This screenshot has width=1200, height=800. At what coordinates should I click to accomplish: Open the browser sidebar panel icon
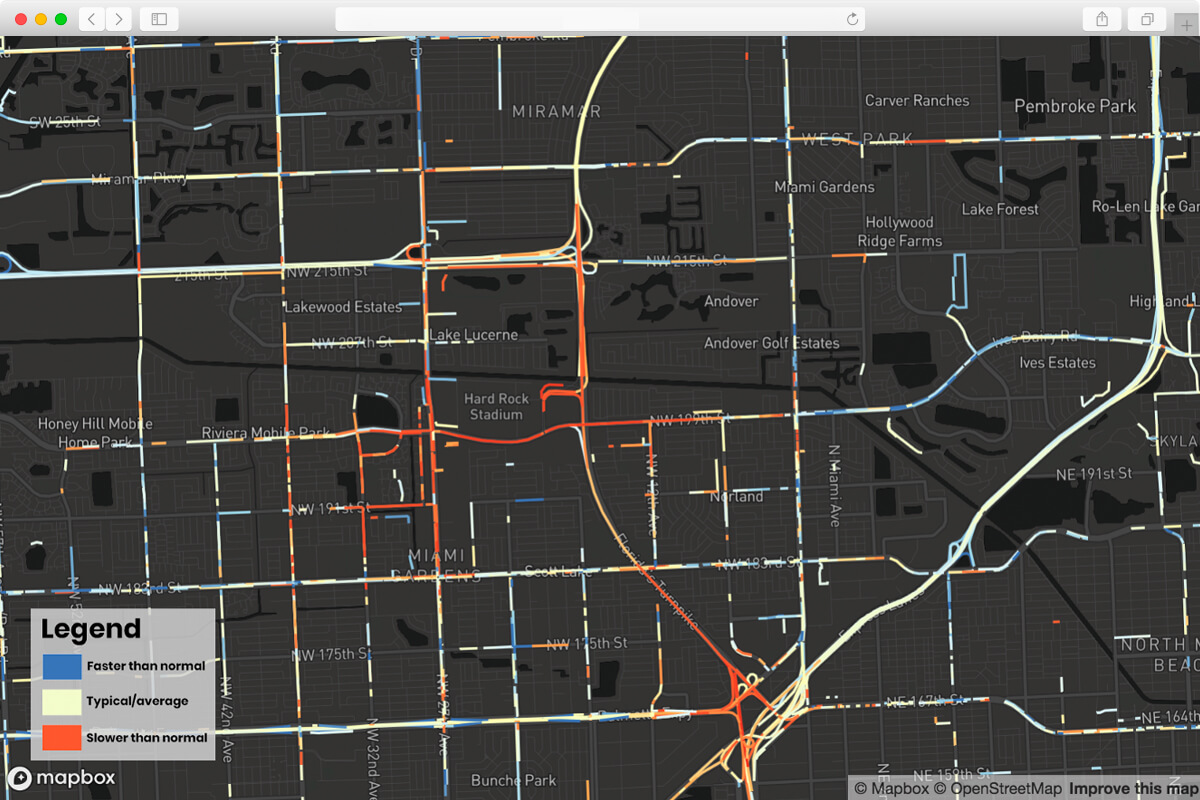coord(158,18)
